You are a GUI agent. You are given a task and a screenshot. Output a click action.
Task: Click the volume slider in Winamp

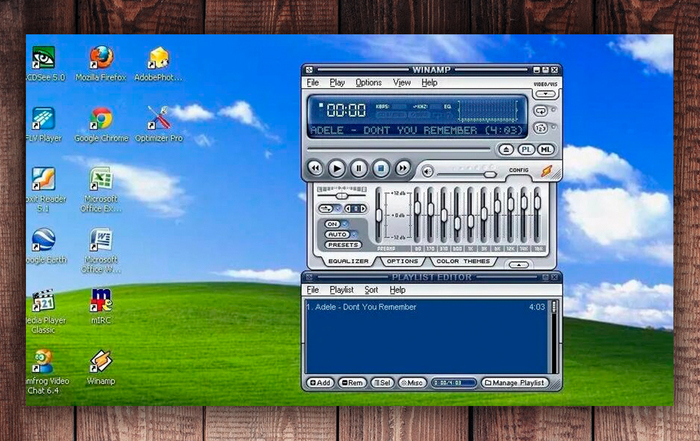coord(467,174)
